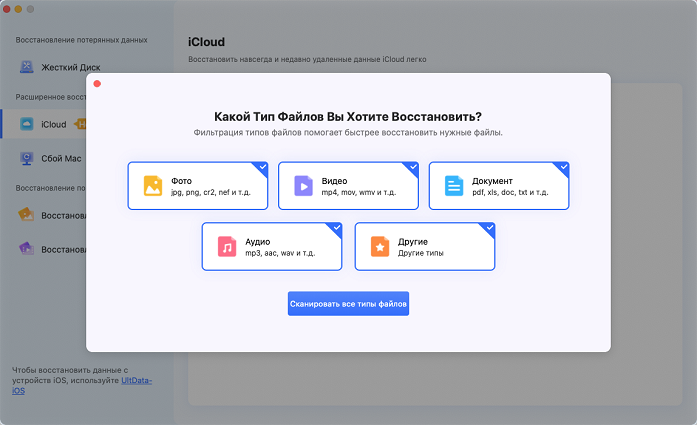Click the Жесткий Диск sidebar icon
The image size is (697, 425).
[x=27, y=67]
